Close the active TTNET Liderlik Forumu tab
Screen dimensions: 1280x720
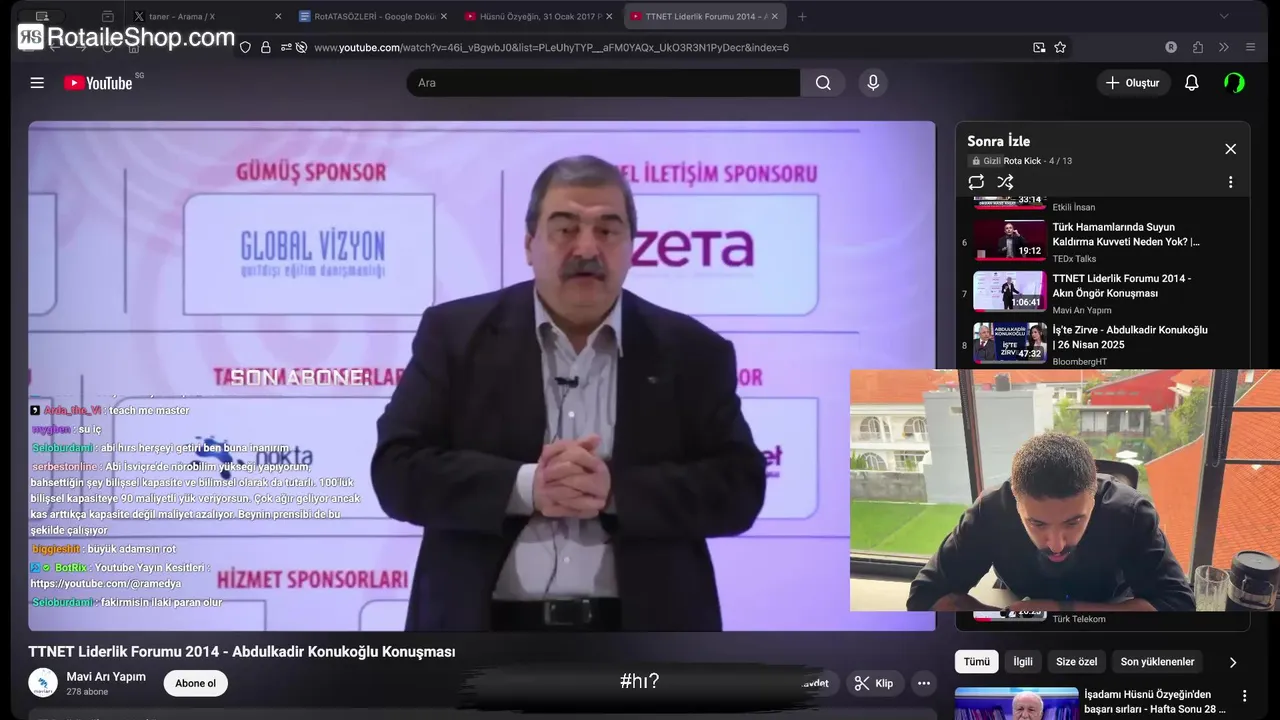pyautogui.click(x=774, y=17)
